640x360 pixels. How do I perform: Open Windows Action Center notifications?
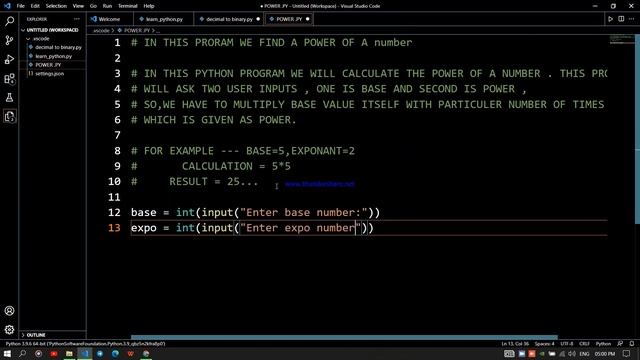coord(627,354)
